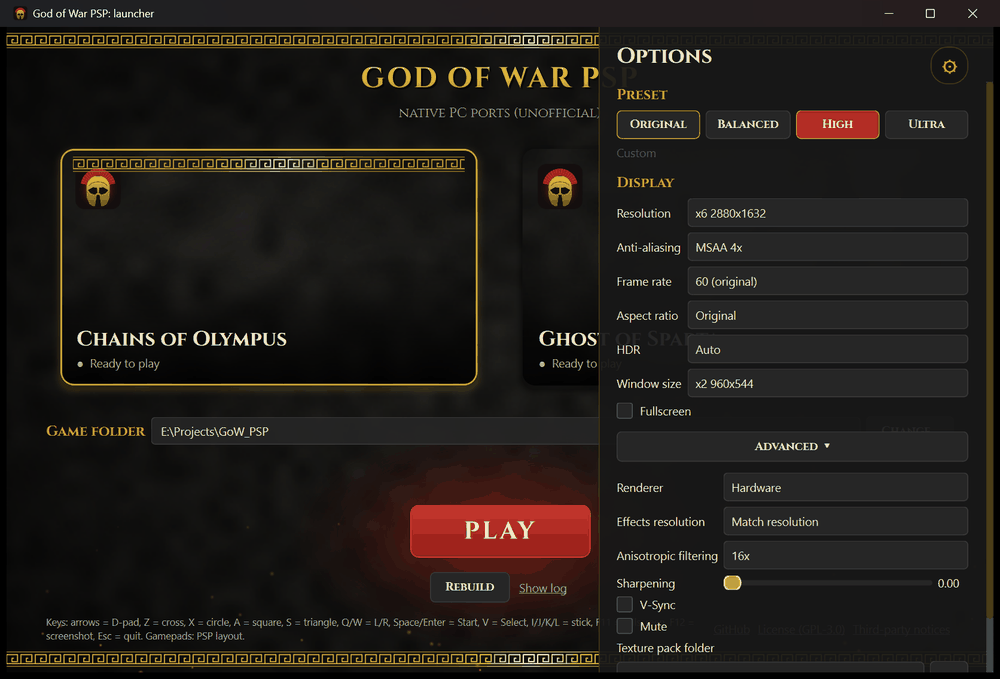This screenshot has height=679, width=1000.
Task: Open the Show log link
Action: coord(543,588)
